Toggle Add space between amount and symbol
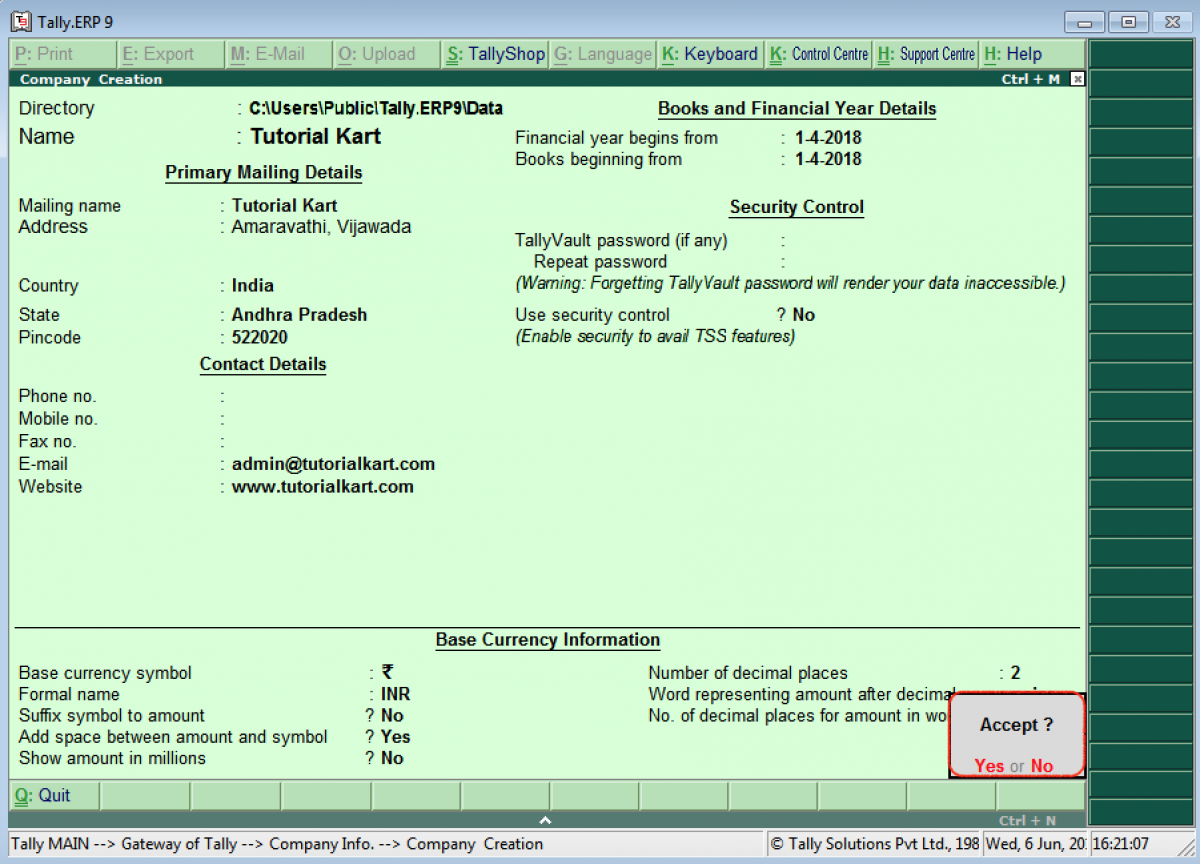 [394, 737]
